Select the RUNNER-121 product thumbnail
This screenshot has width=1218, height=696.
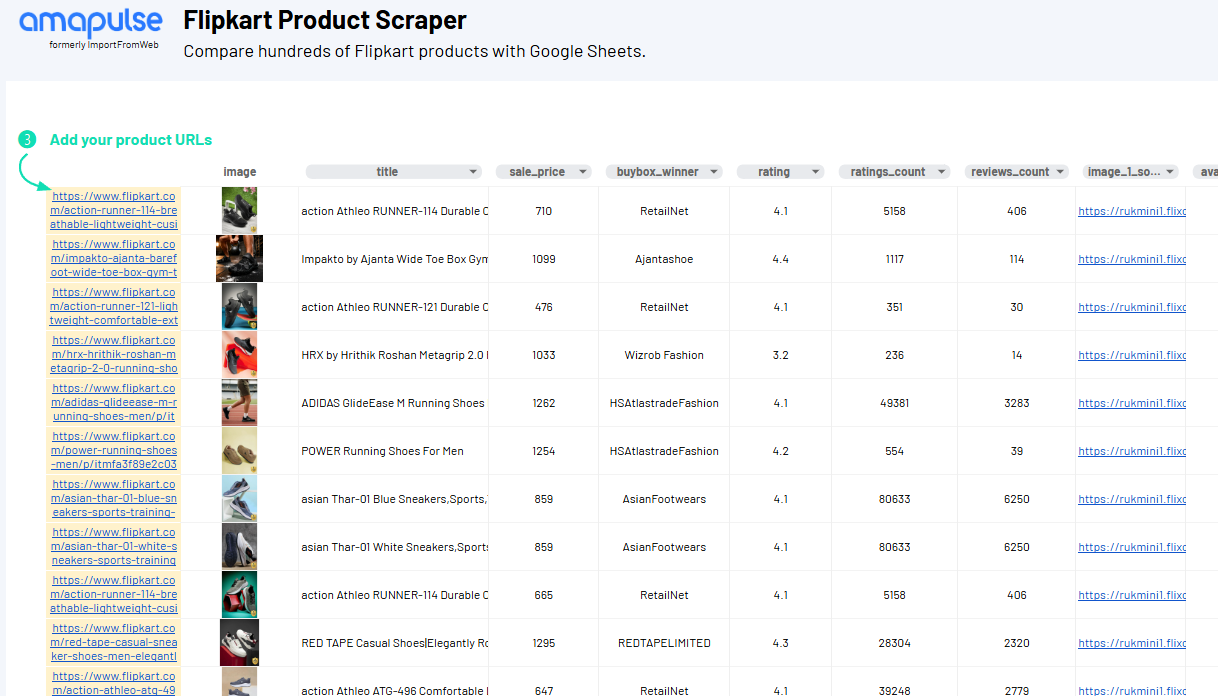point(239,306)
